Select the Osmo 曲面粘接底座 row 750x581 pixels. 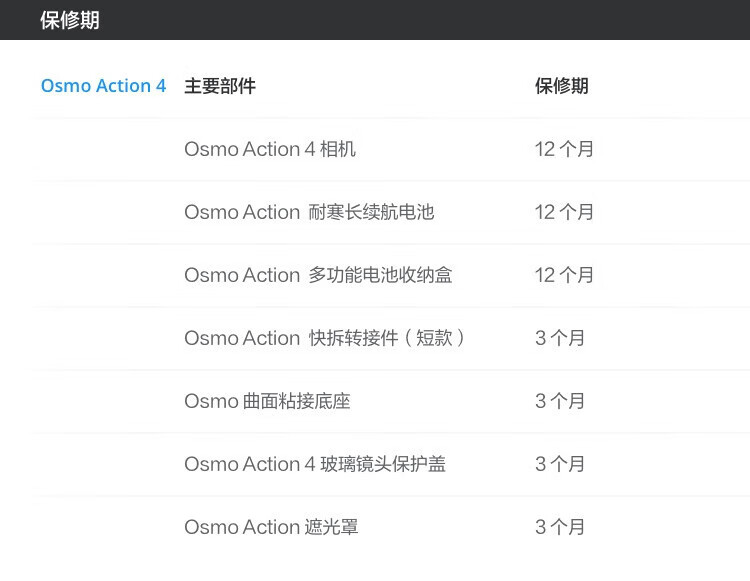click(267, 401)
